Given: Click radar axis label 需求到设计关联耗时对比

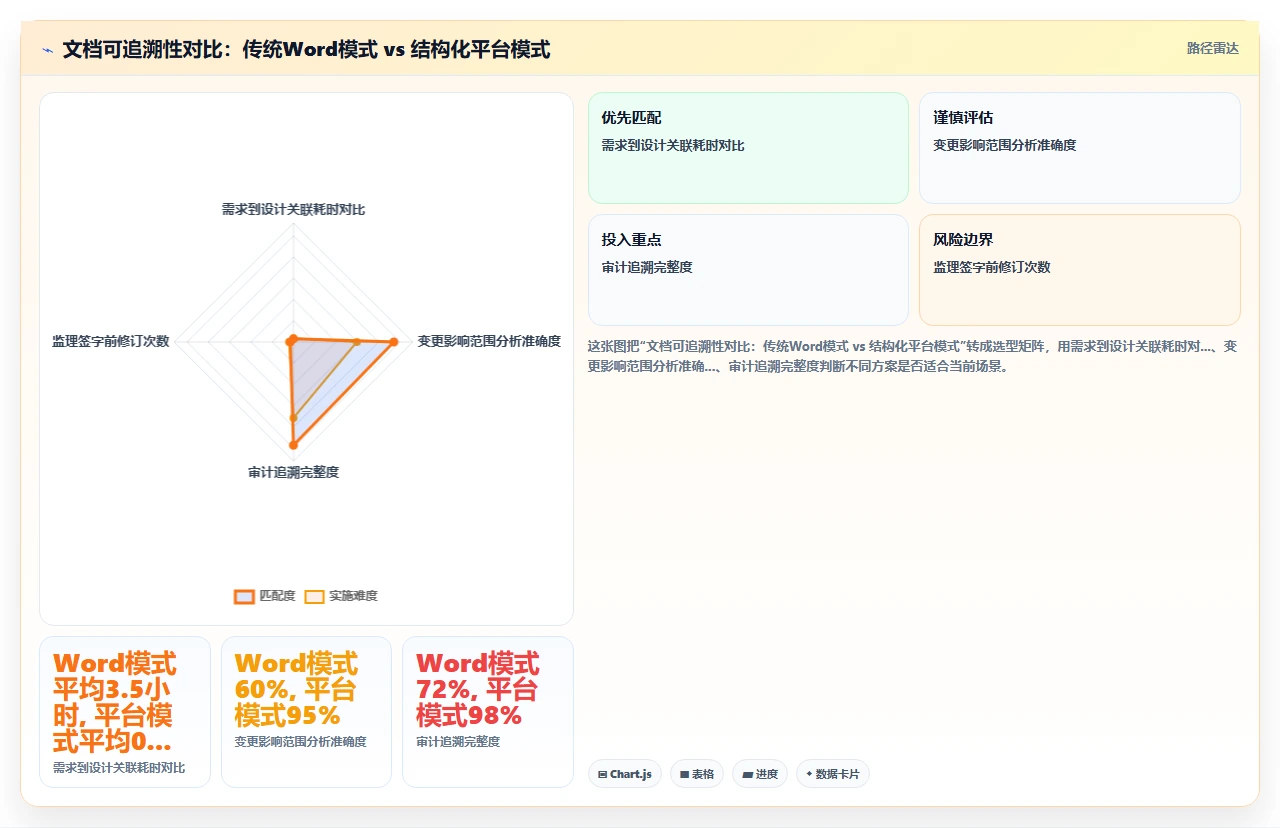Looking at the screenshot, I should pos(293,209).
